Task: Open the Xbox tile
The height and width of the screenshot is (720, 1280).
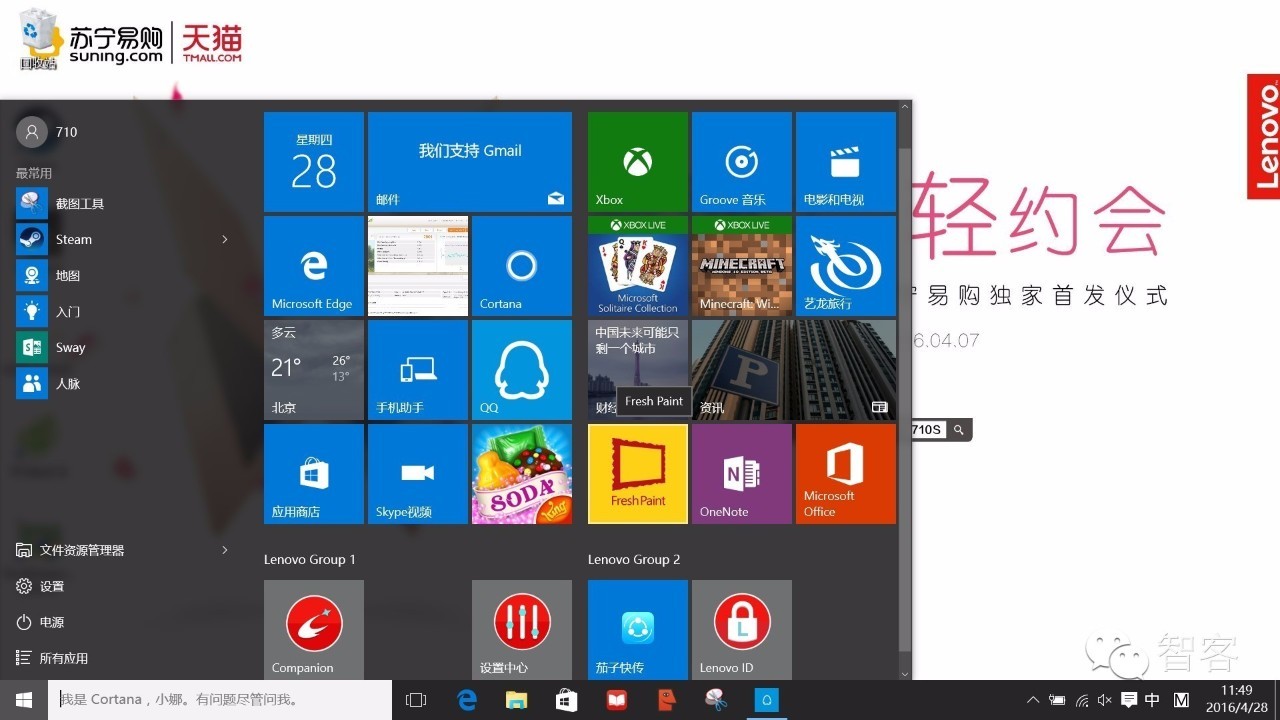Action: click(x=637, y=162)
